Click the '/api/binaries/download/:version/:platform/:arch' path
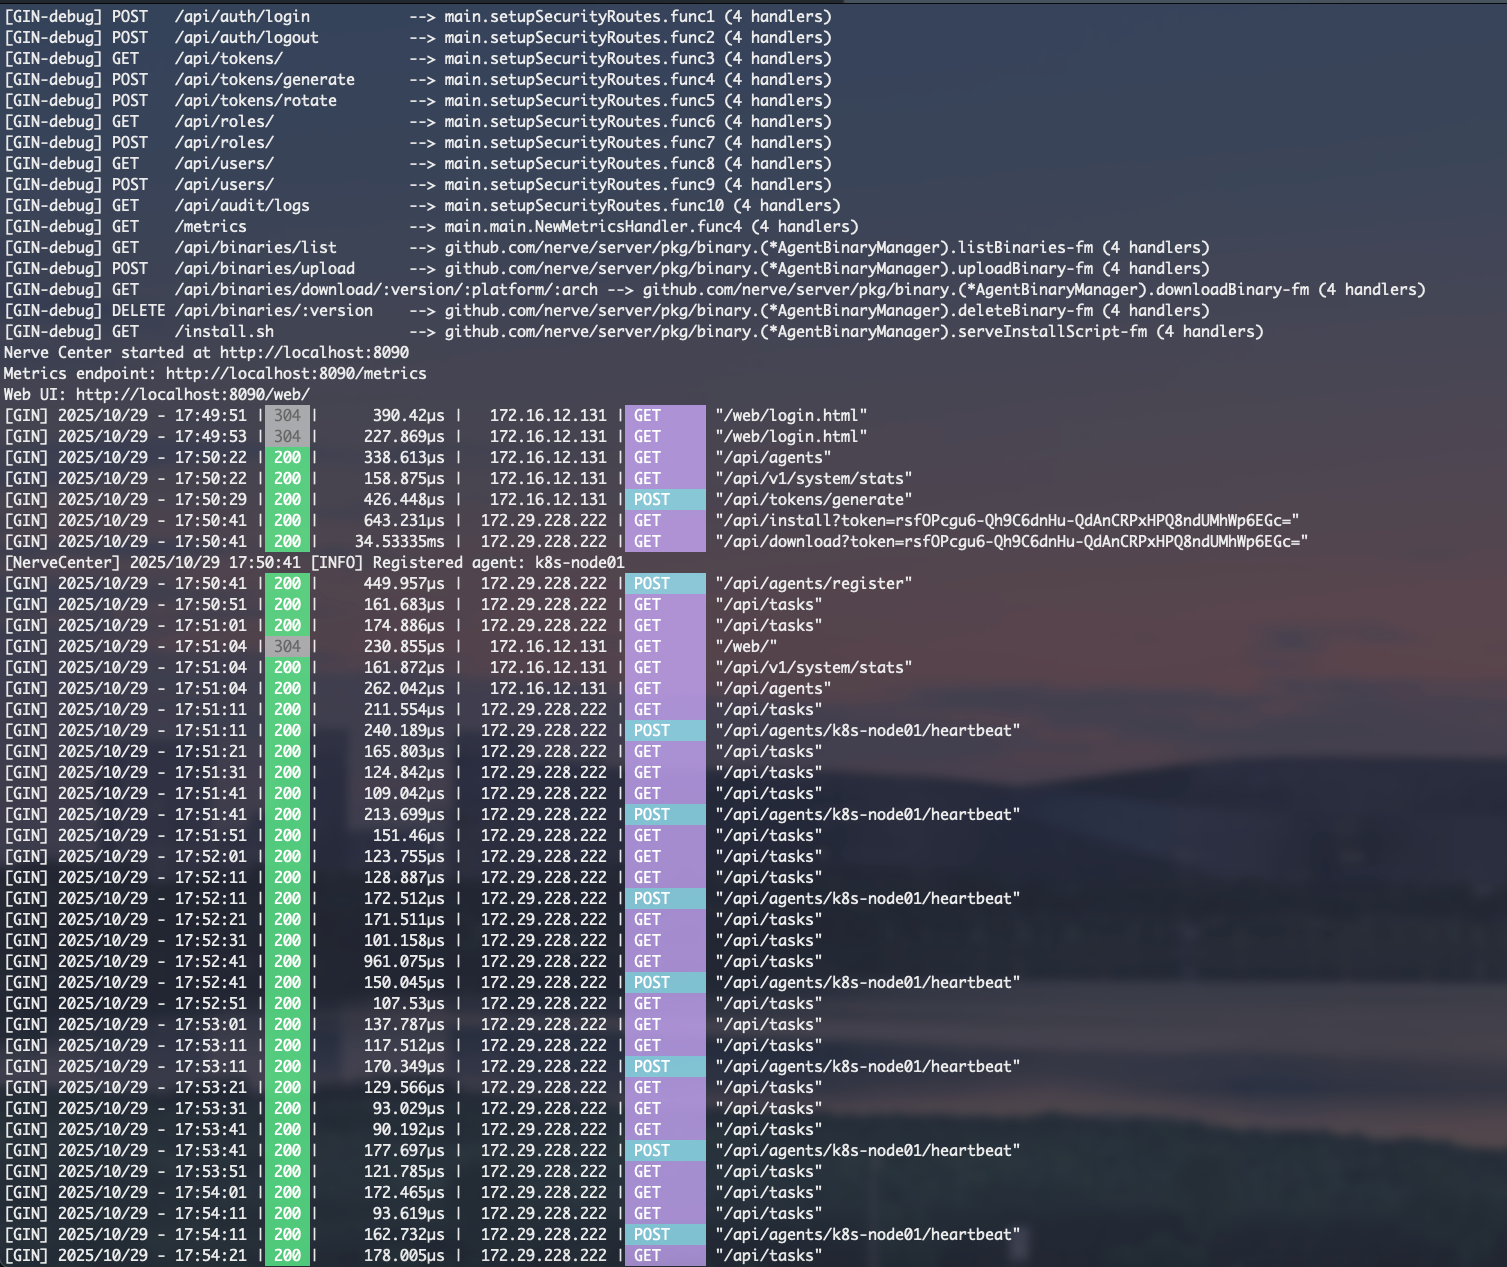Image resolution: width=1507 pixels, height=1267 pixels. [x=386, y=289]
